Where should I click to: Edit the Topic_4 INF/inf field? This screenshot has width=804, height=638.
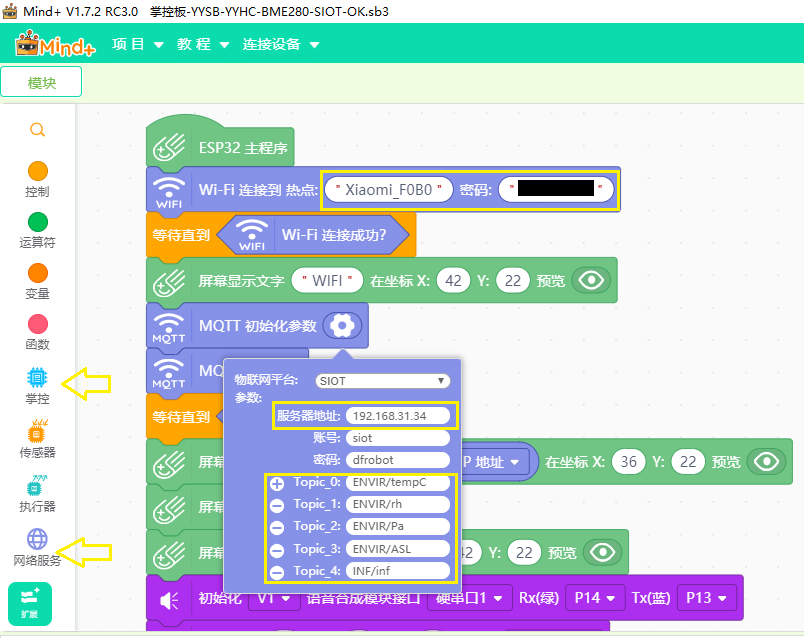398,571
